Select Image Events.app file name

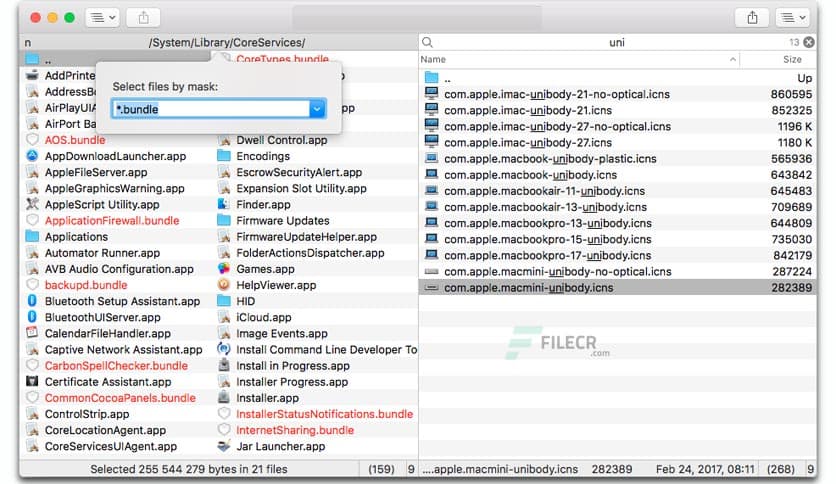click(x=282, y=333)
